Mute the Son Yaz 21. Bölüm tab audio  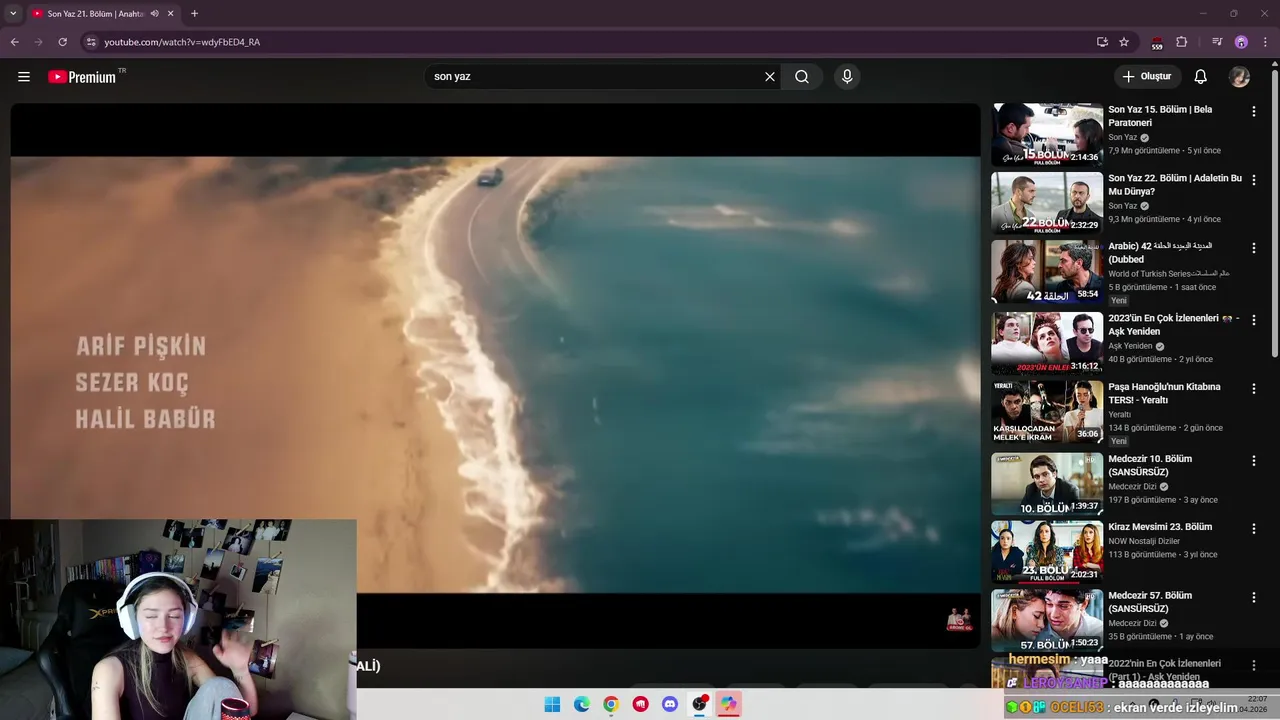pos(154,14)
